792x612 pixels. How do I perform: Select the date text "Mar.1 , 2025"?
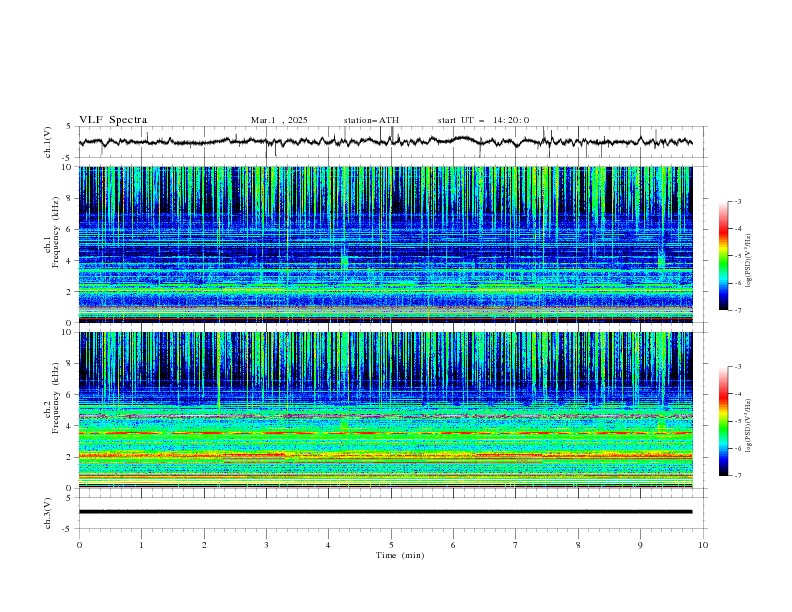coord(279,120)
